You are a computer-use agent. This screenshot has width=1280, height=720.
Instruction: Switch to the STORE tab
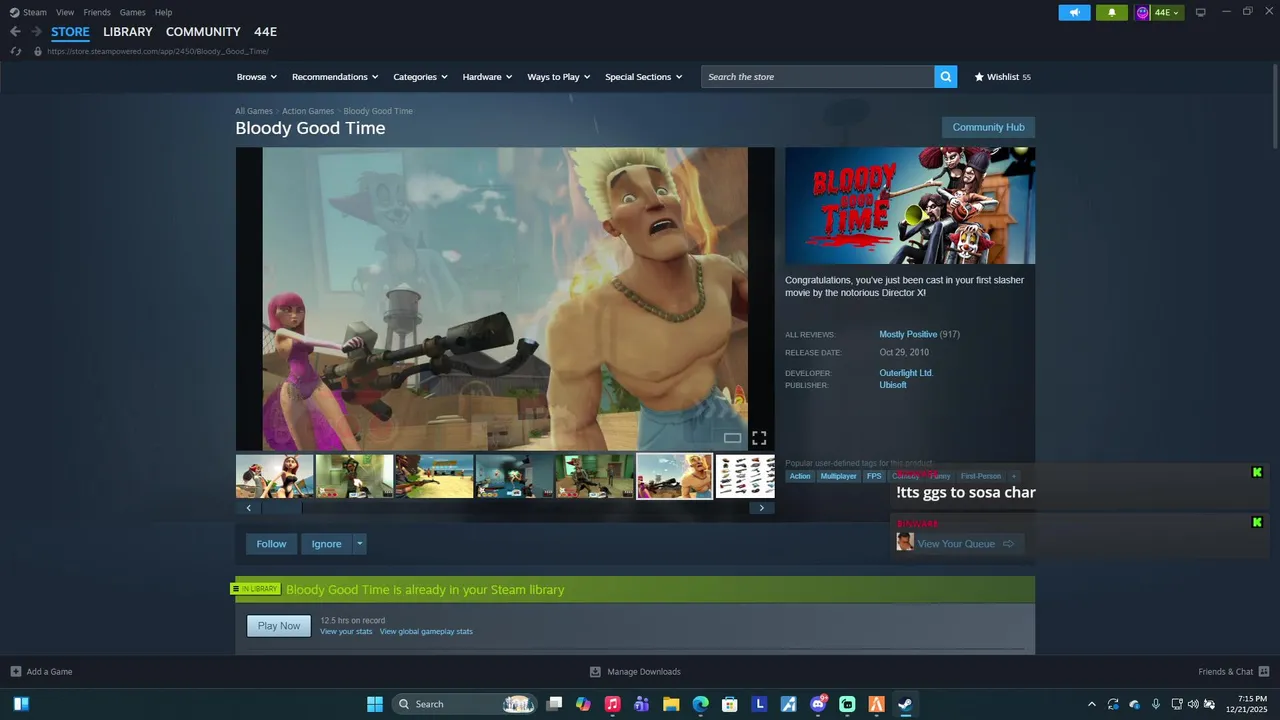pos(70,32)
